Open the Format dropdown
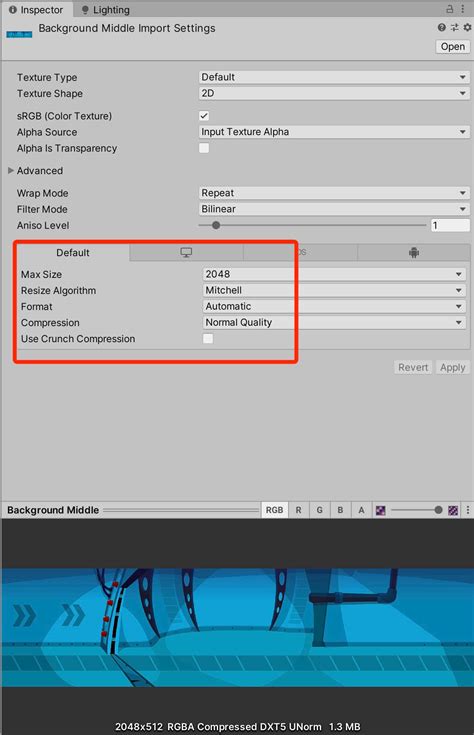 (x=334, y=307)
